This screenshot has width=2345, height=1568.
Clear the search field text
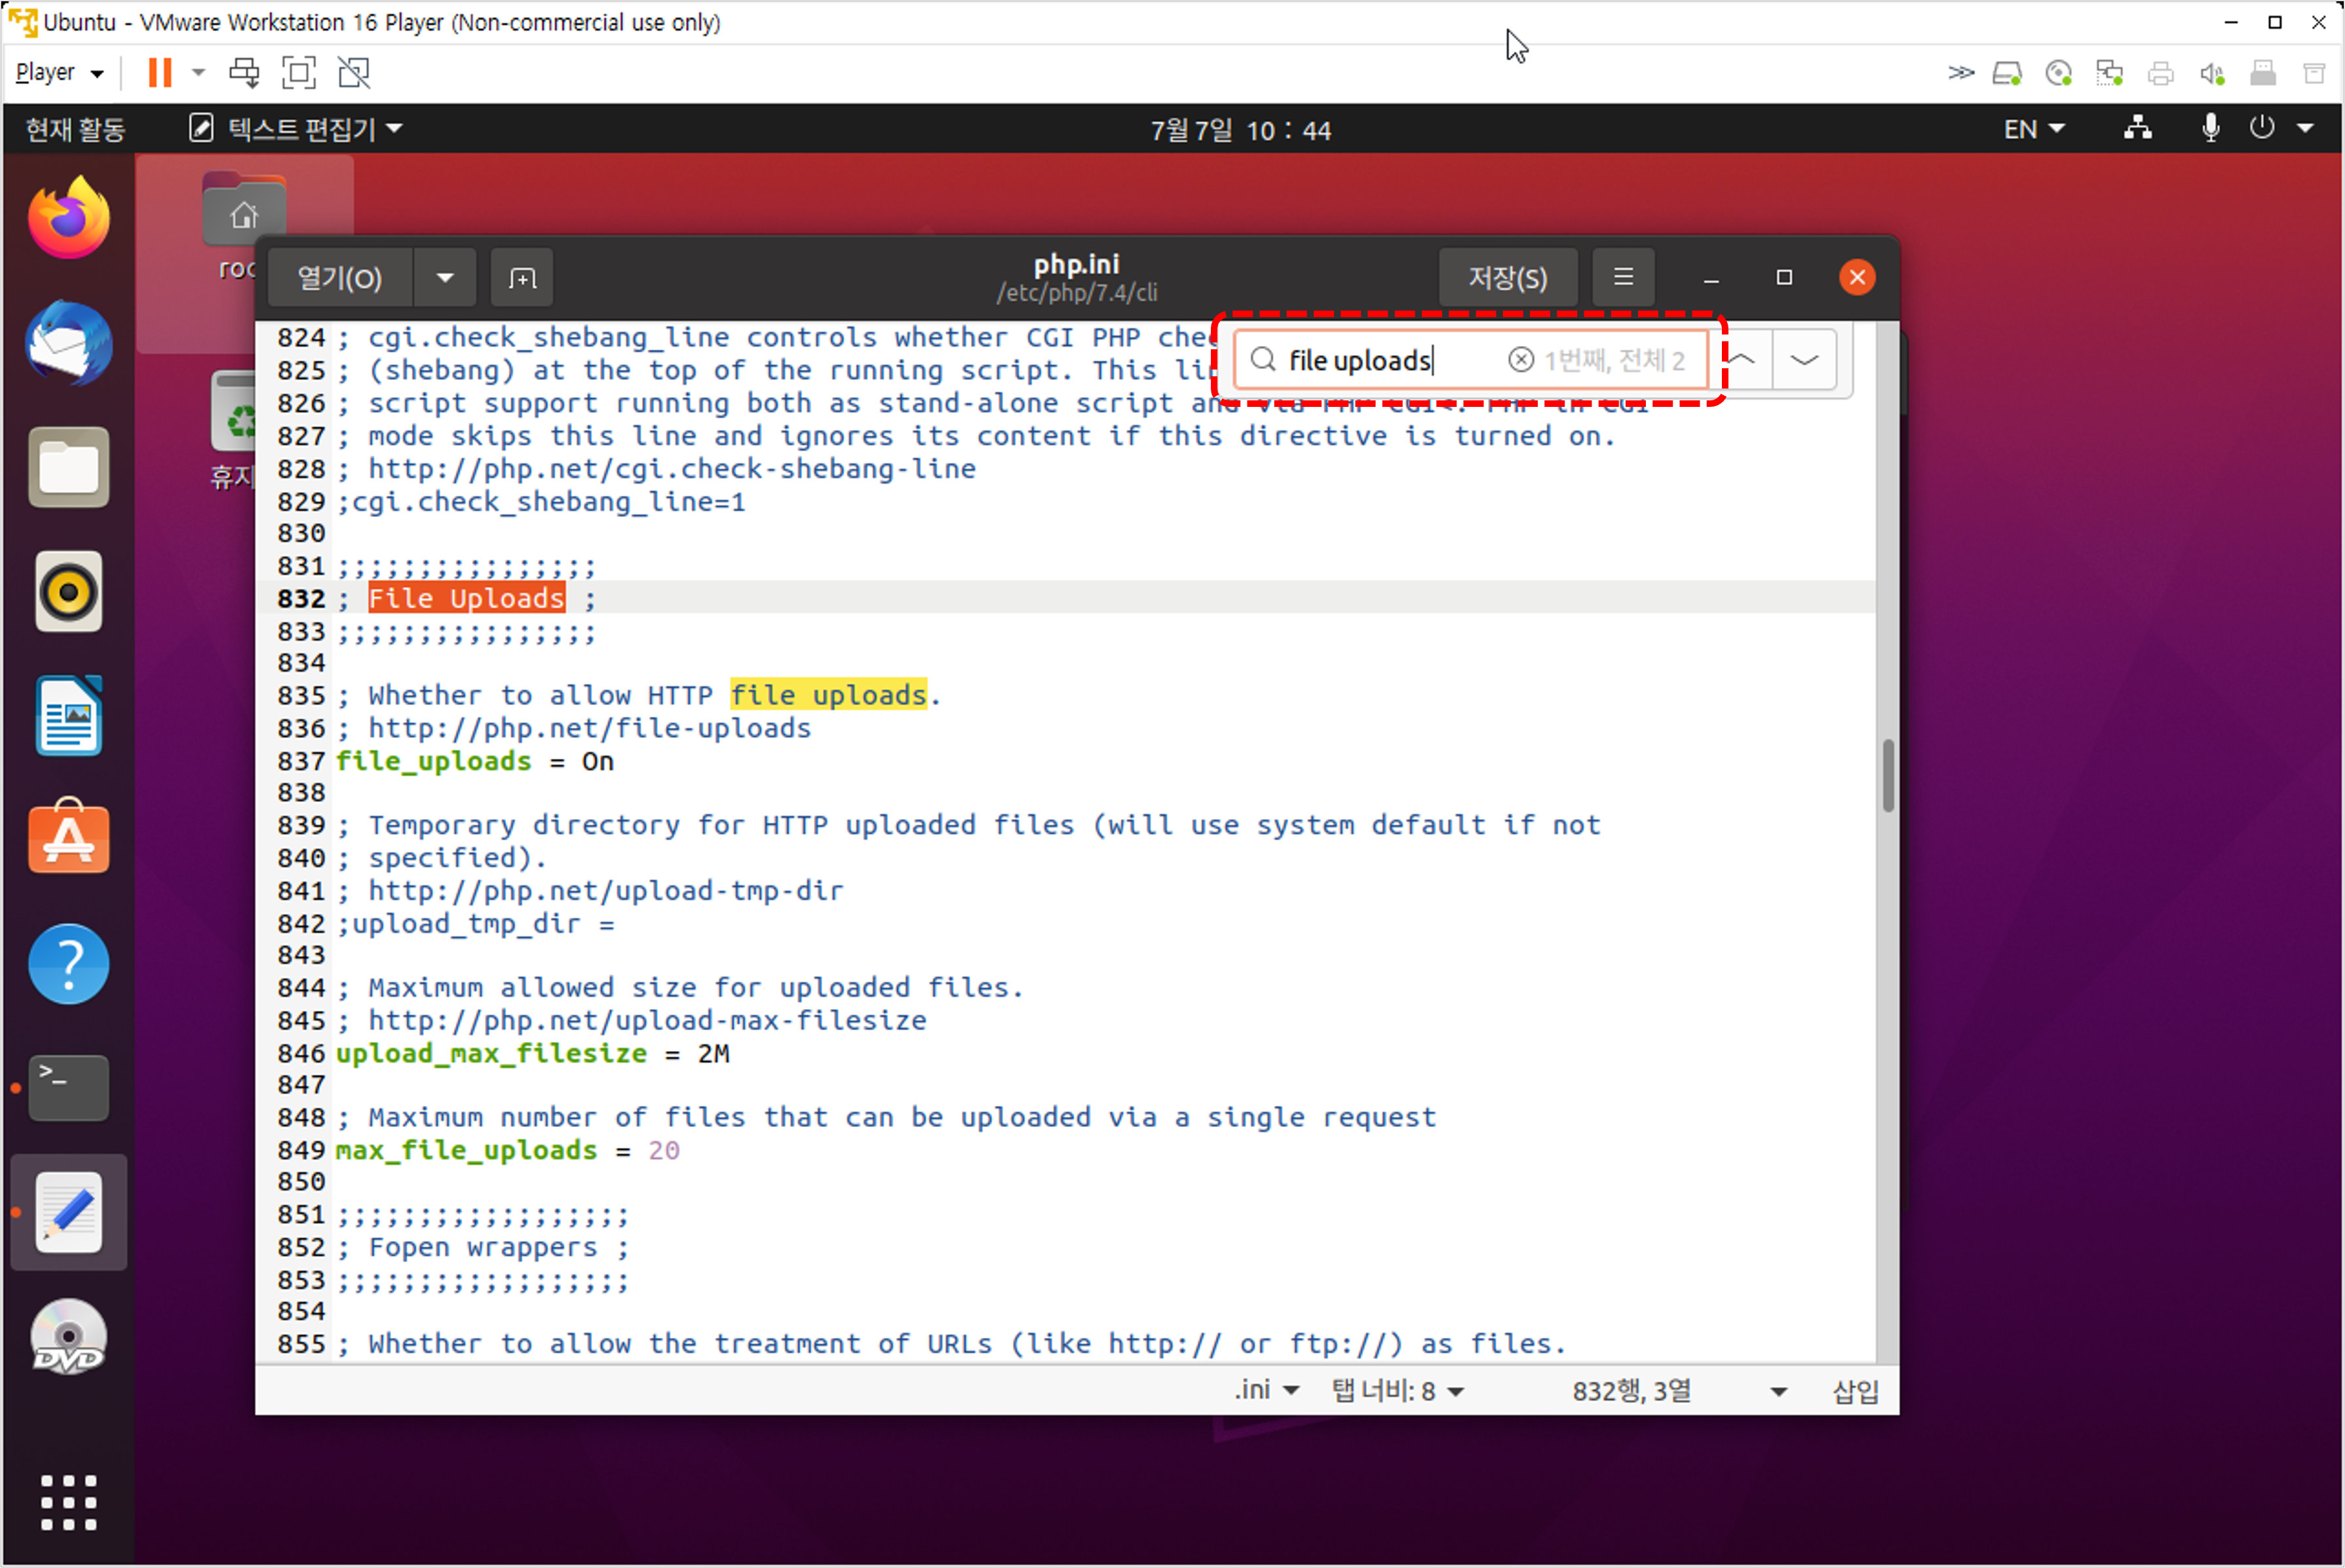[1520, 360]
